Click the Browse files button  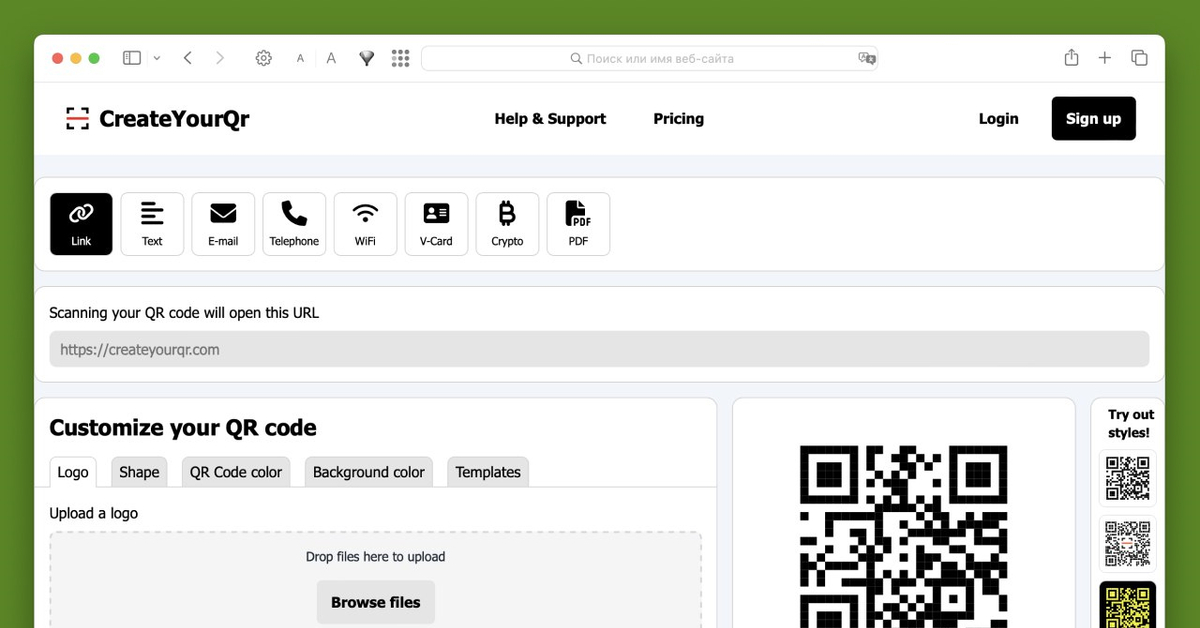[376, 602]
